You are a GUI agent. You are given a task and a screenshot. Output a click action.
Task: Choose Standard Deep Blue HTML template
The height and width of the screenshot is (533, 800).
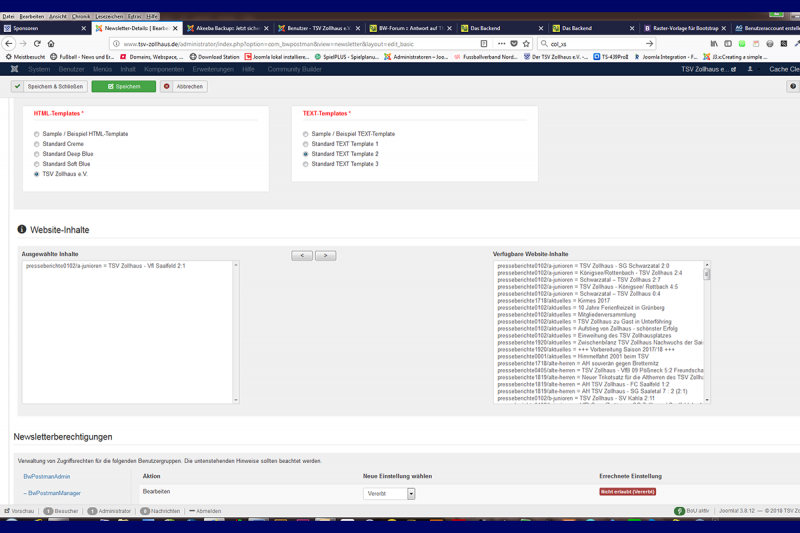[37, 154]
